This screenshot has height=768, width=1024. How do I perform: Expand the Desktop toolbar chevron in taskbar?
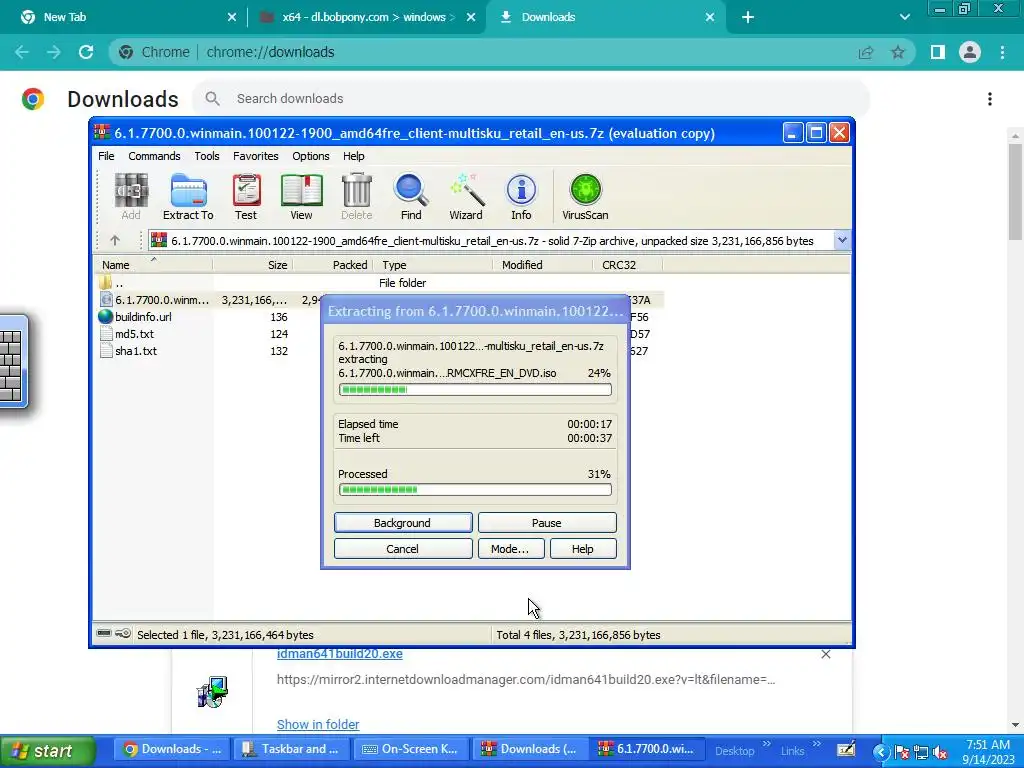[767, 744]
